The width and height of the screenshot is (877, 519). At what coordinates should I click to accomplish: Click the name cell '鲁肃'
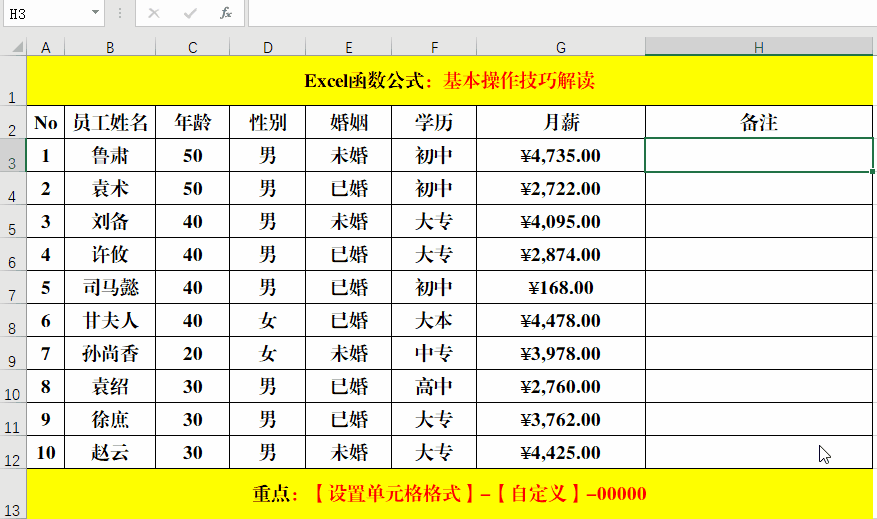[110, 155]
